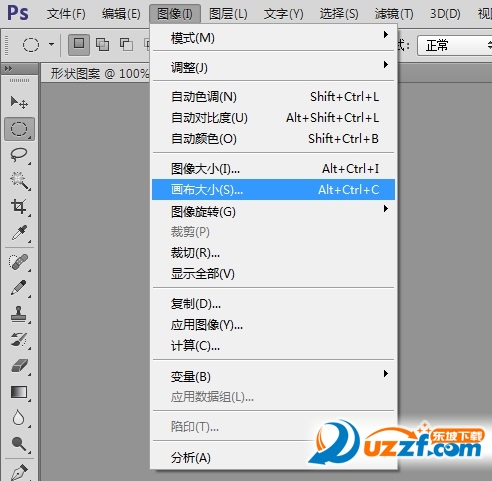Enable Add to Selection mode
The height and width of the screenshot is (481, 492).
tap(102, 44)
